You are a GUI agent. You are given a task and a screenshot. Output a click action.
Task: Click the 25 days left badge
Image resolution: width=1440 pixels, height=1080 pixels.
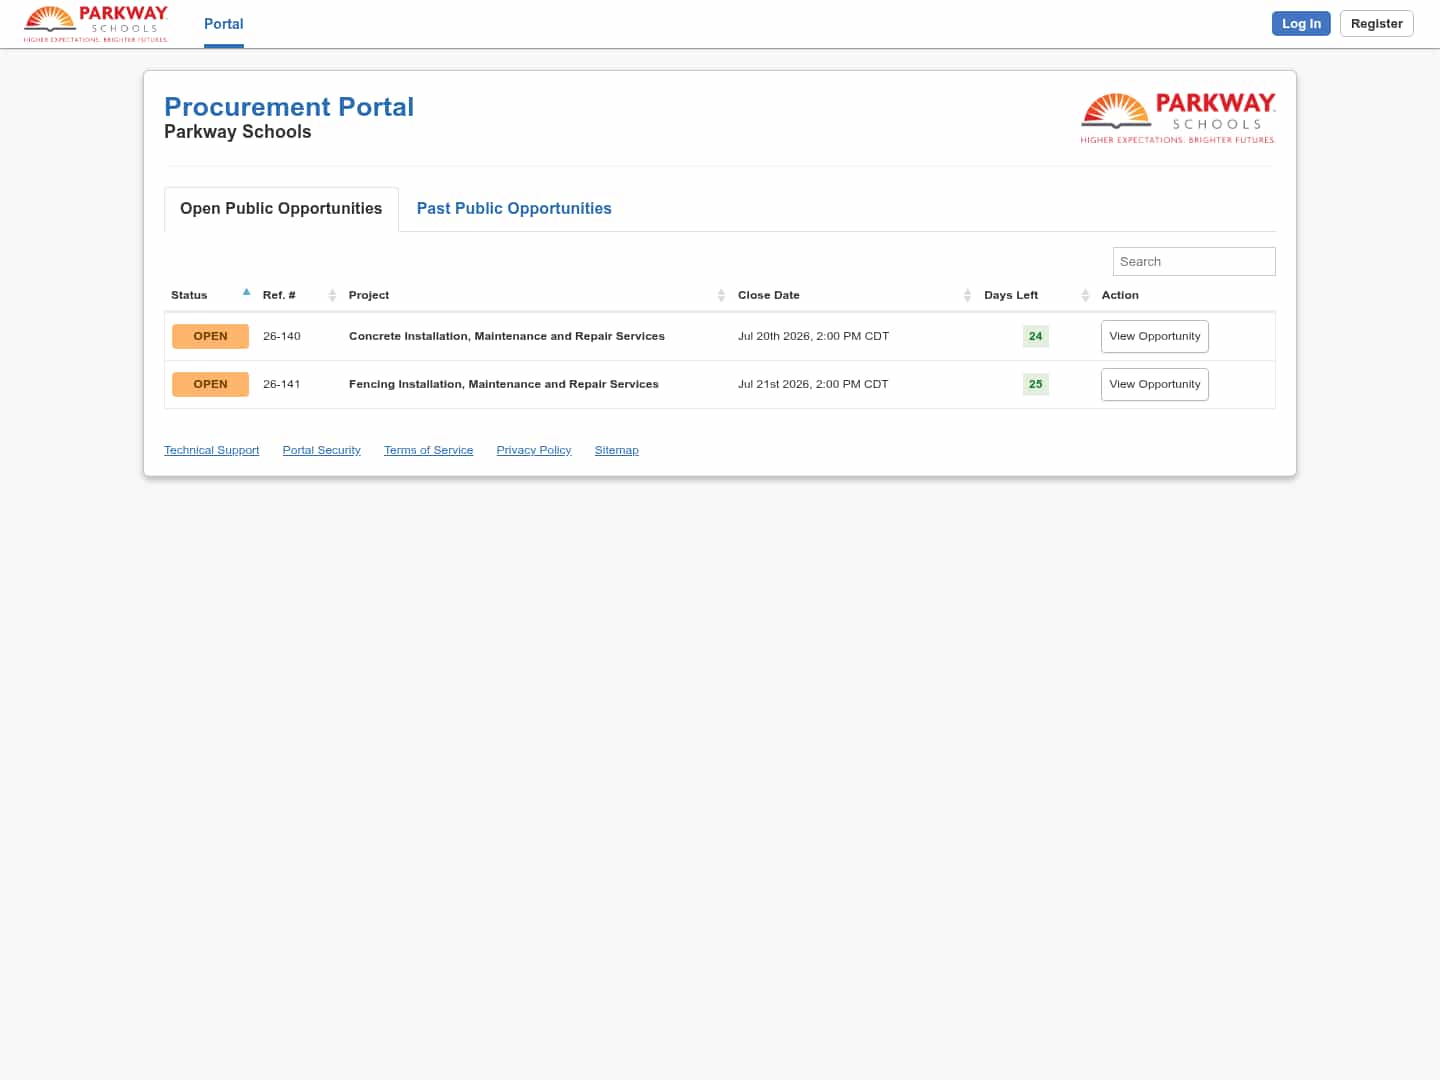(x=1036, y=384)
